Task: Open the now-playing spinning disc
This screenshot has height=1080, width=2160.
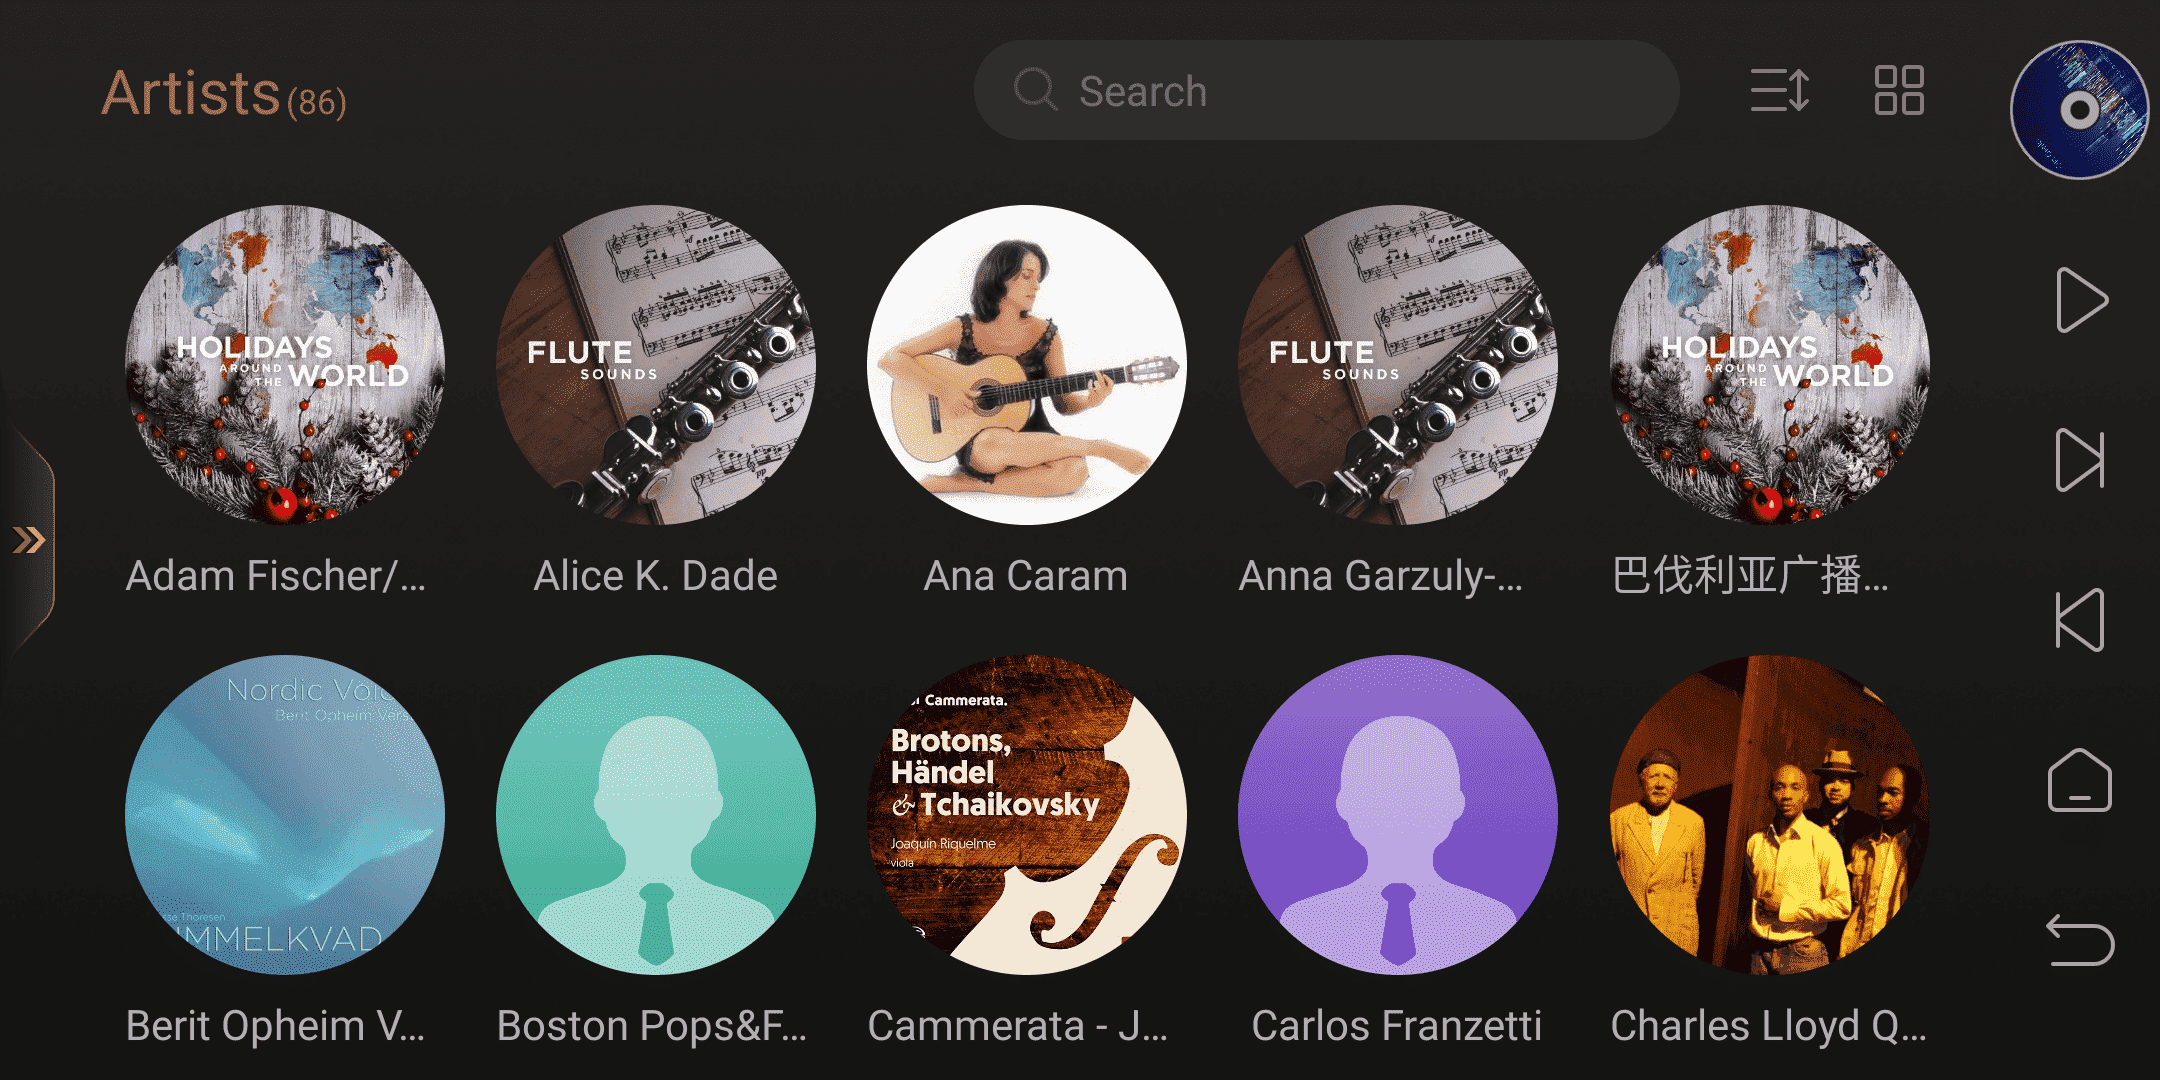Action: [x=2079, y=110]
